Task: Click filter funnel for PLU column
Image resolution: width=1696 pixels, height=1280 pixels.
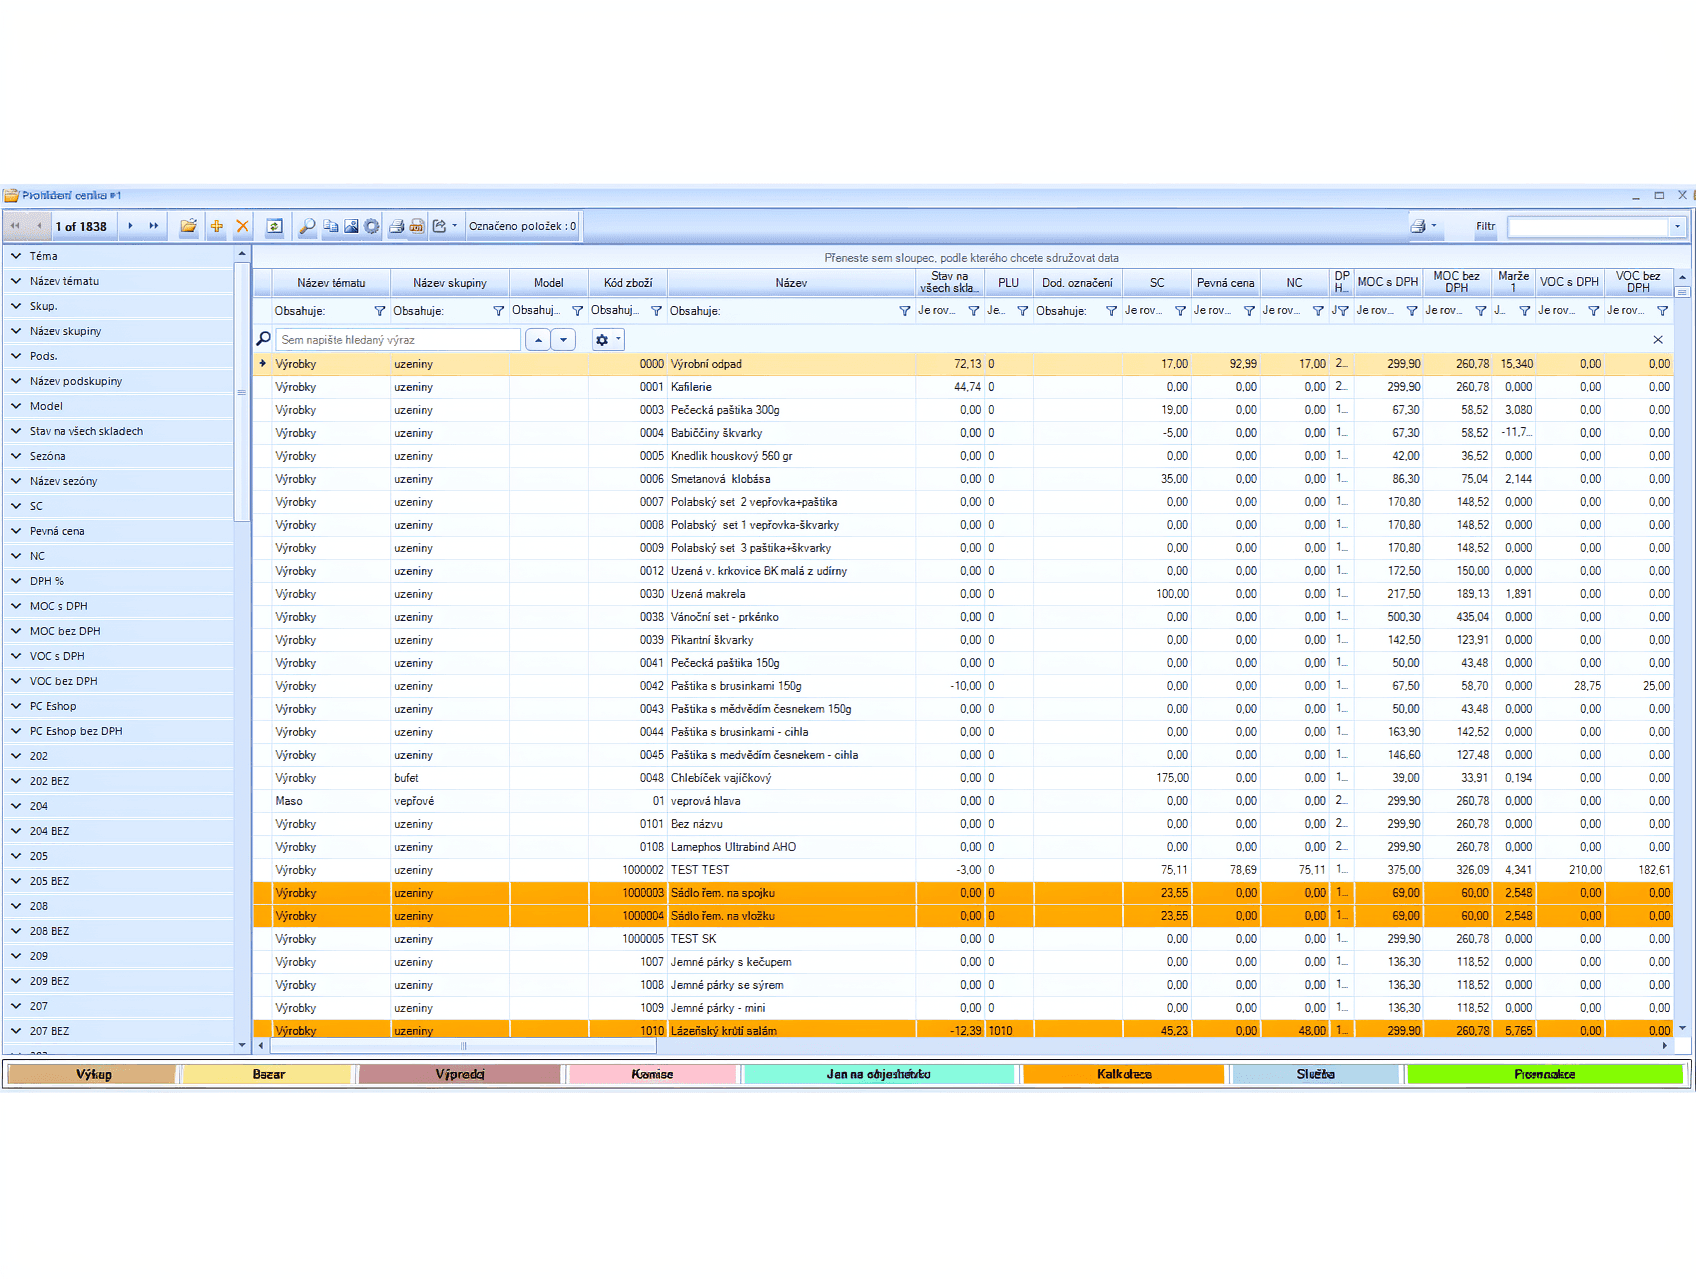Action: 1023,311
